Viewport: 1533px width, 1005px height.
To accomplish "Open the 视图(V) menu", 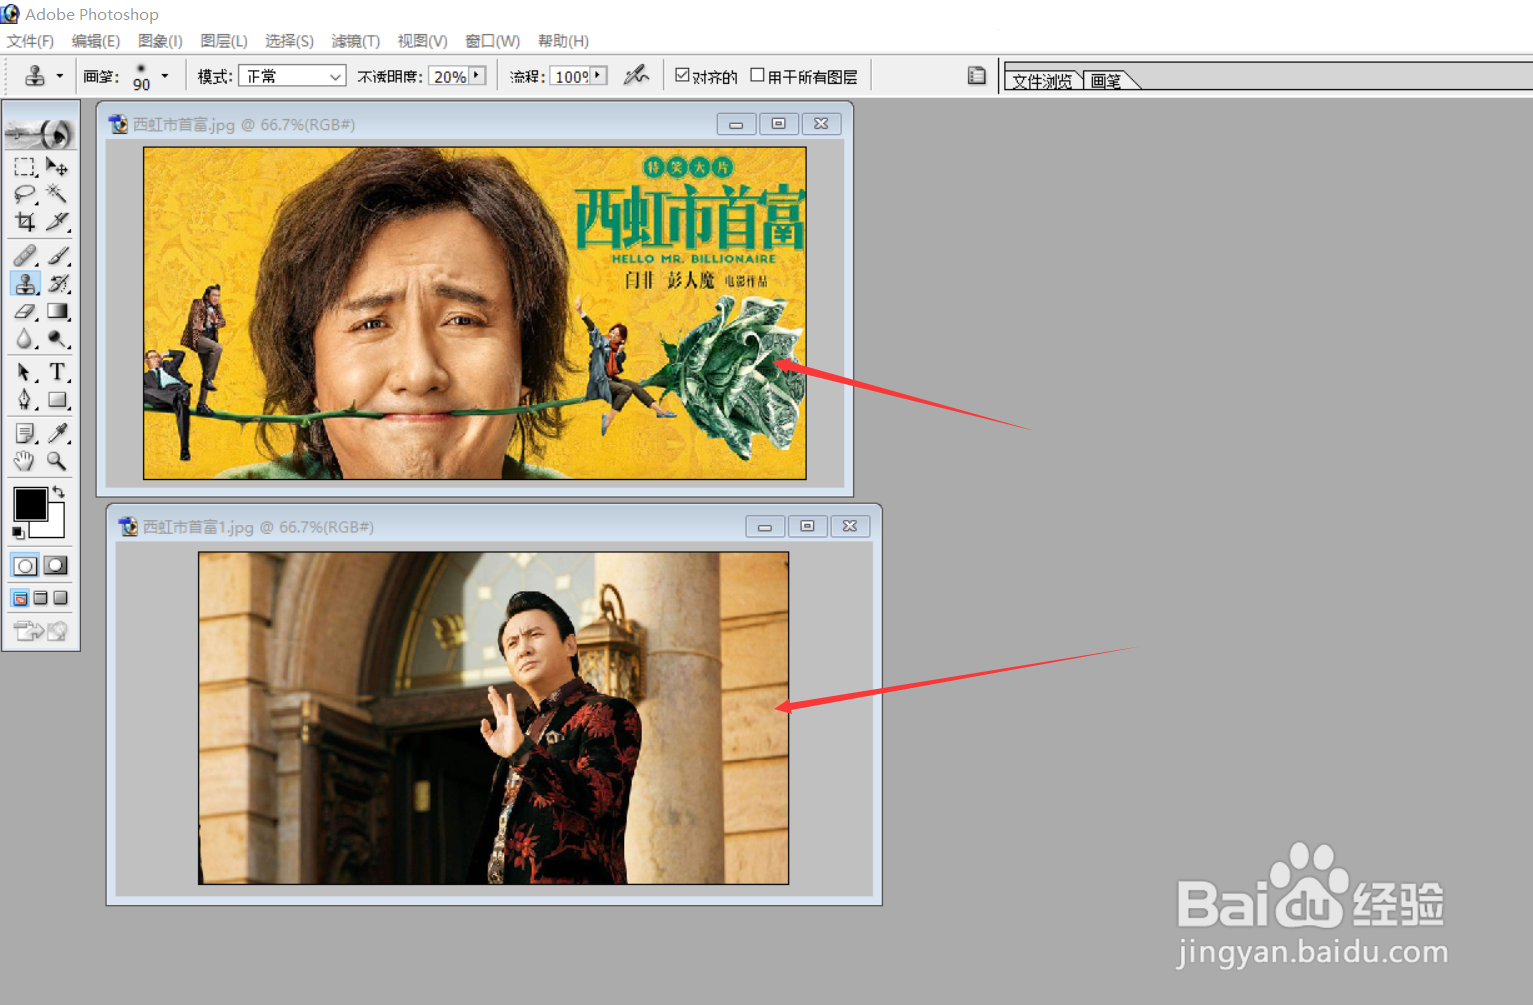I will [x=422, y=41].
